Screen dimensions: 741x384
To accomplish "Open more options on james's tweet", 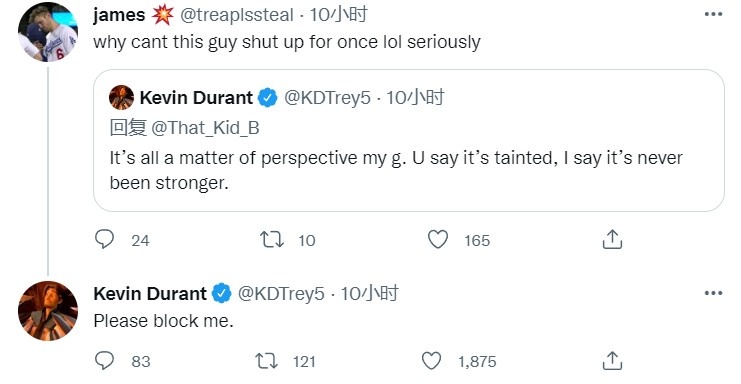I will (713, 14).
